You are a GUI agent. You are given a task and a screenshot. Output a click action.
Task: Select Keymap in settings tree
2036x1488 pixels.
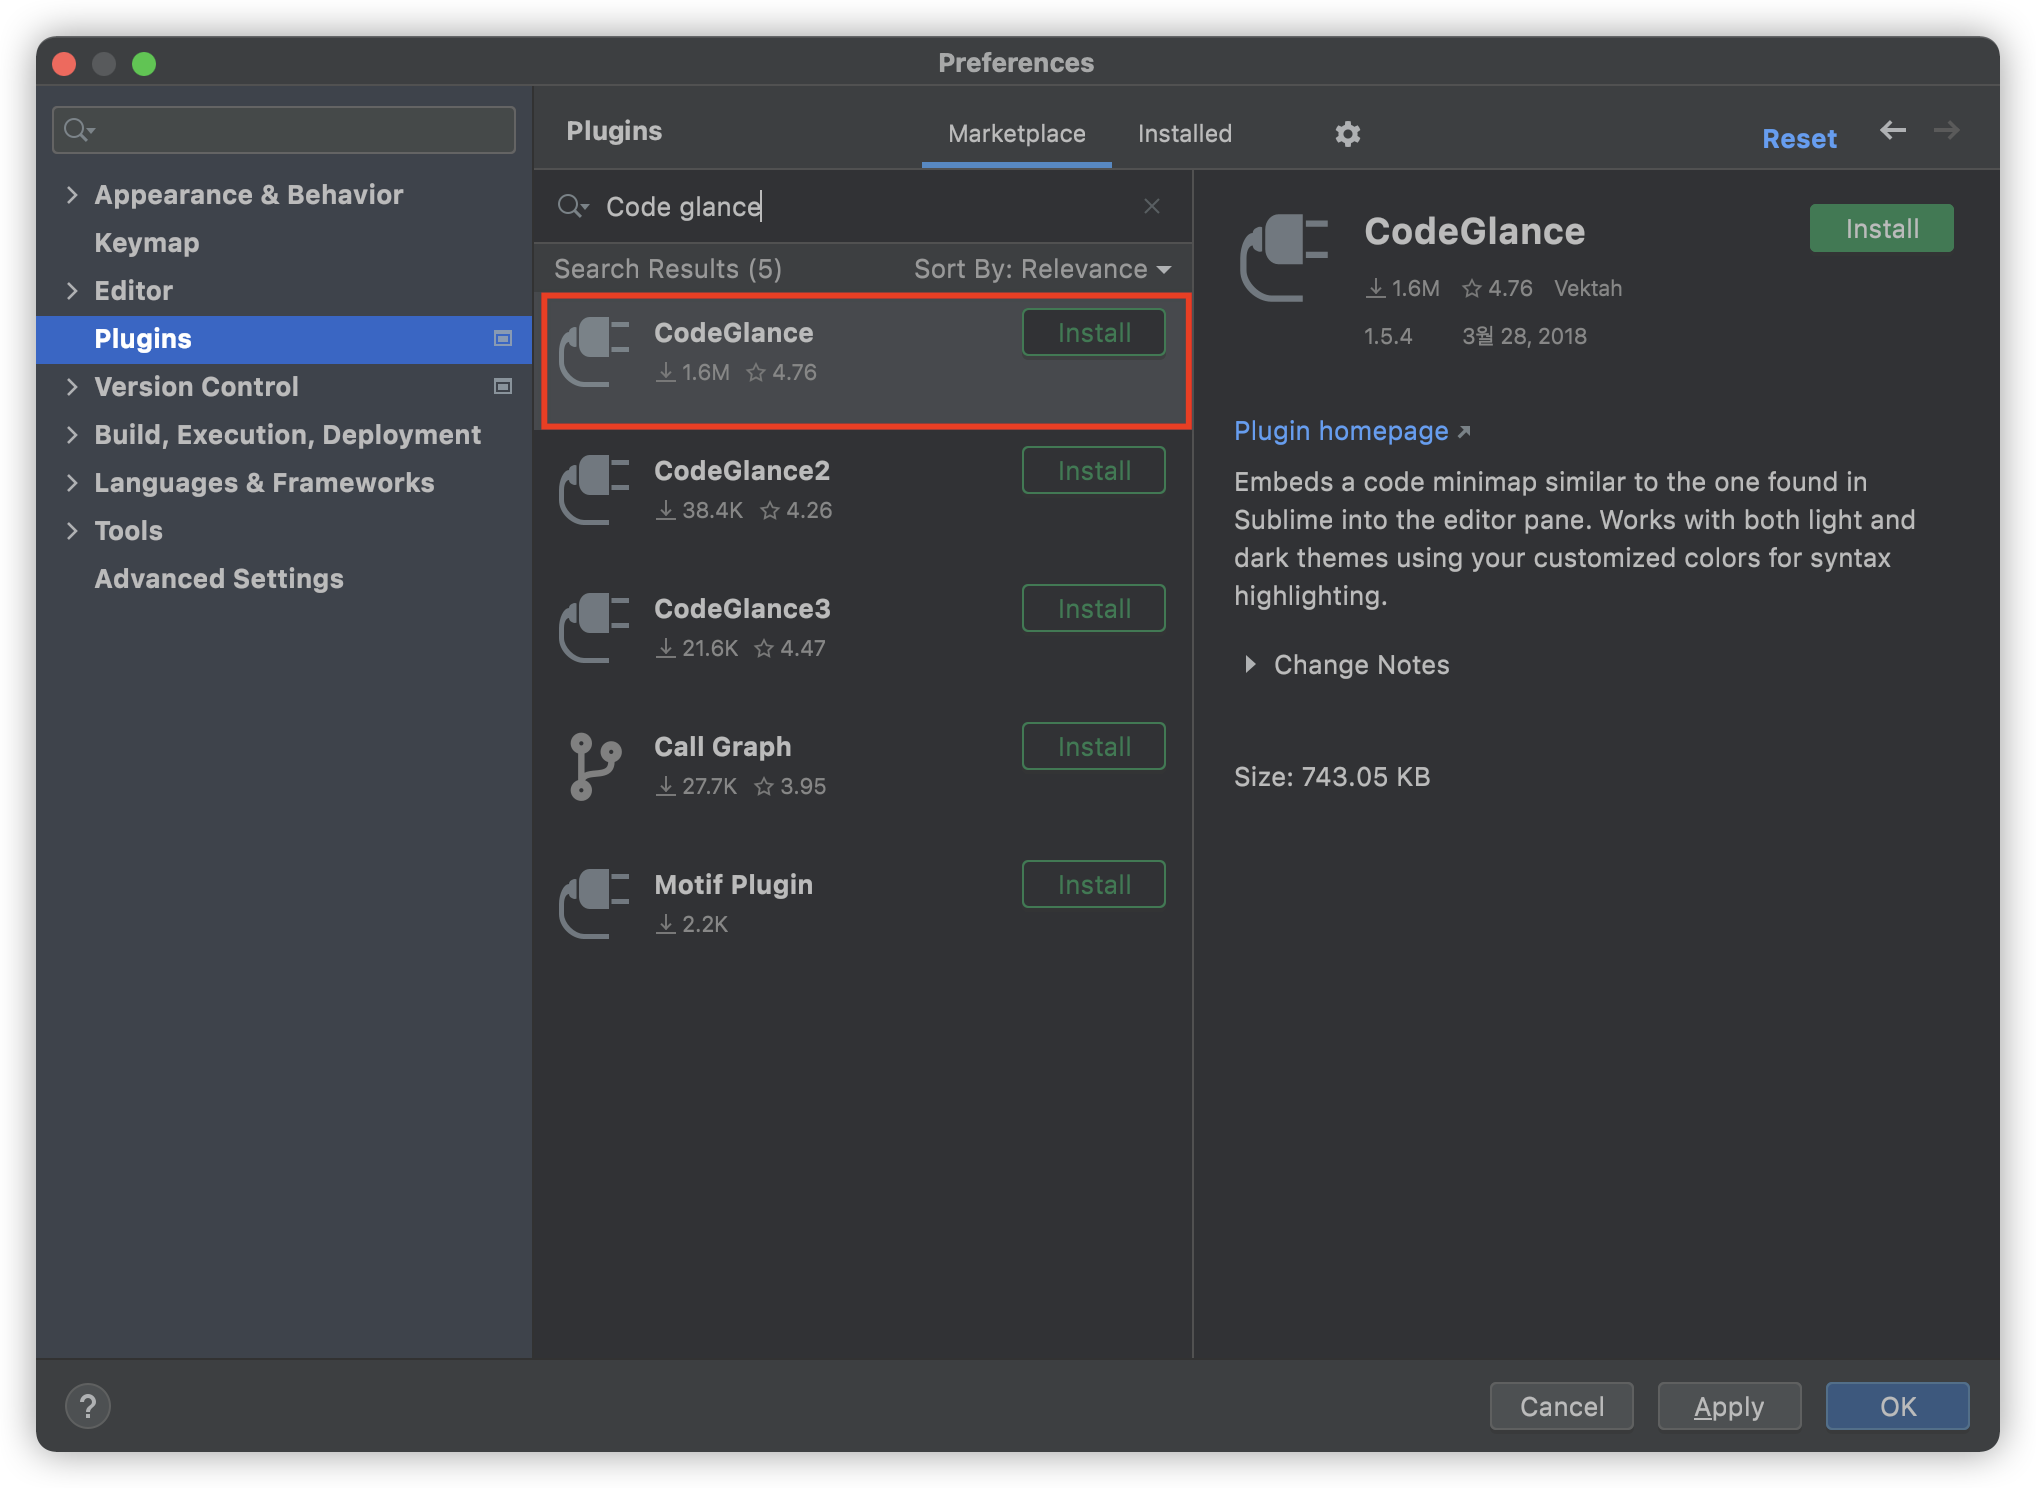[x=147, y=243]
